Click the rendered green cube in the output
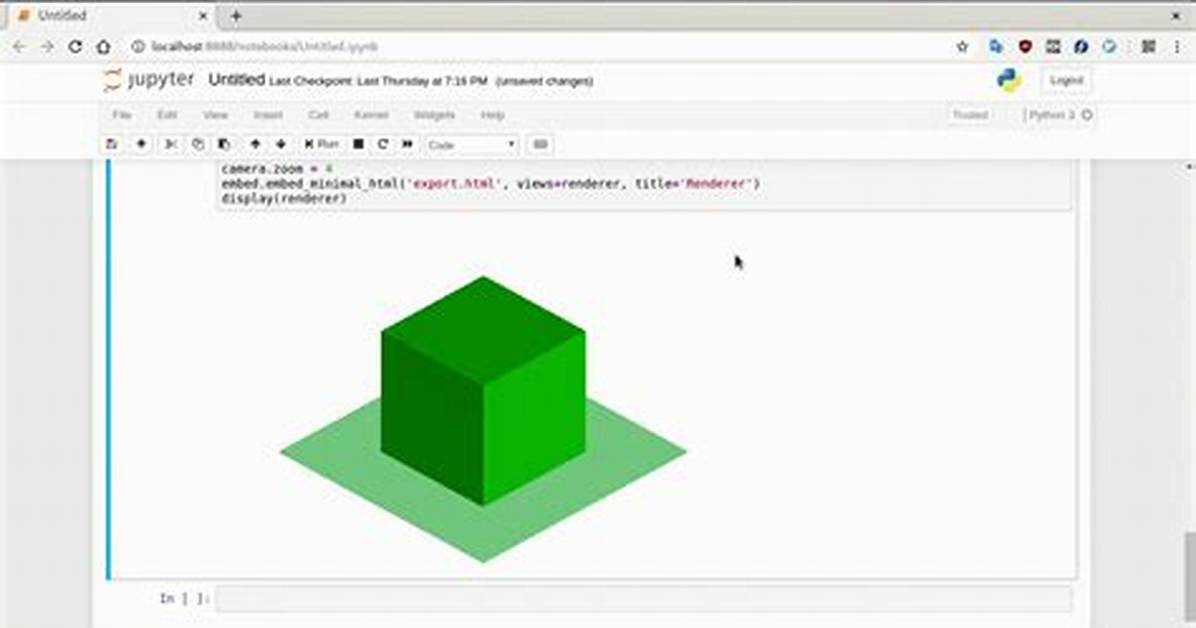The image size is (1196, 628). [x=483, y=390]
